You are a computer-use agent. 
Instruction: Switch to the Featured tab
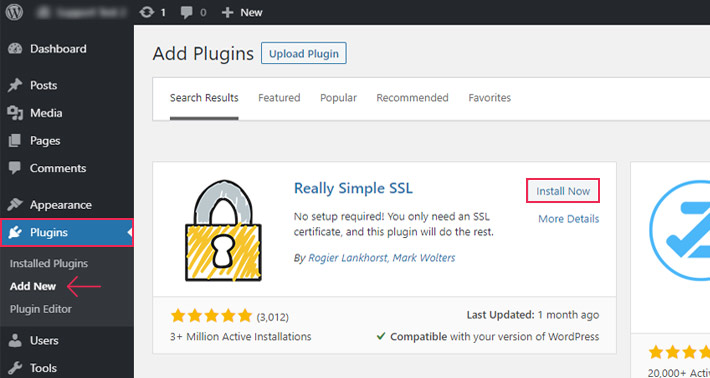tap(279, 98)
